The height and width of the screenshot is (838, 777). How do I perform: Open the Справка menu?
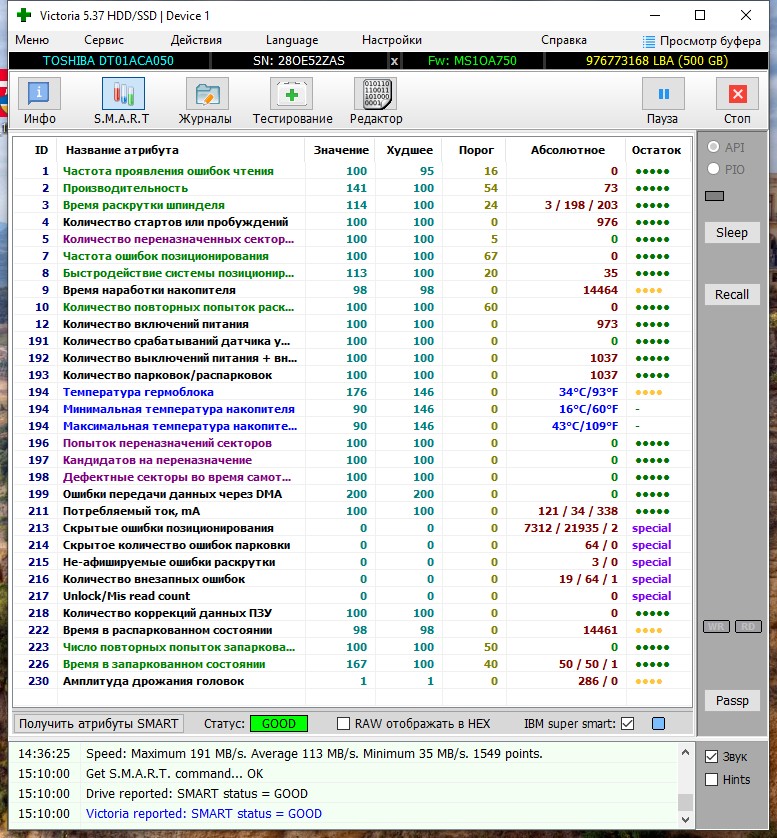[564, 40]
